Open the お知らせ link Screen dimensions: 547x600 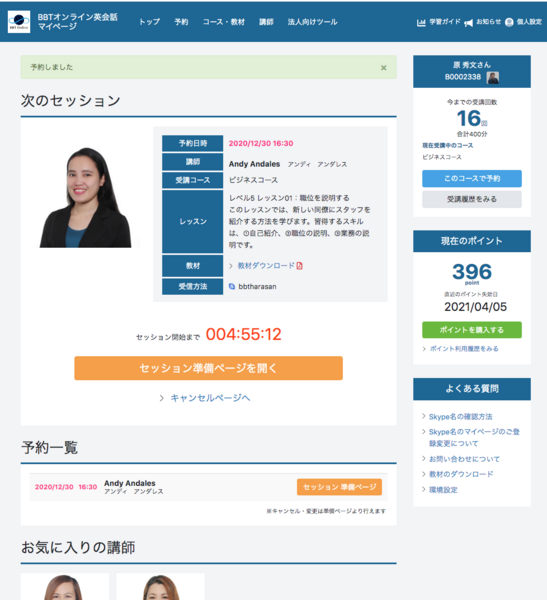(x=488, y=22)
